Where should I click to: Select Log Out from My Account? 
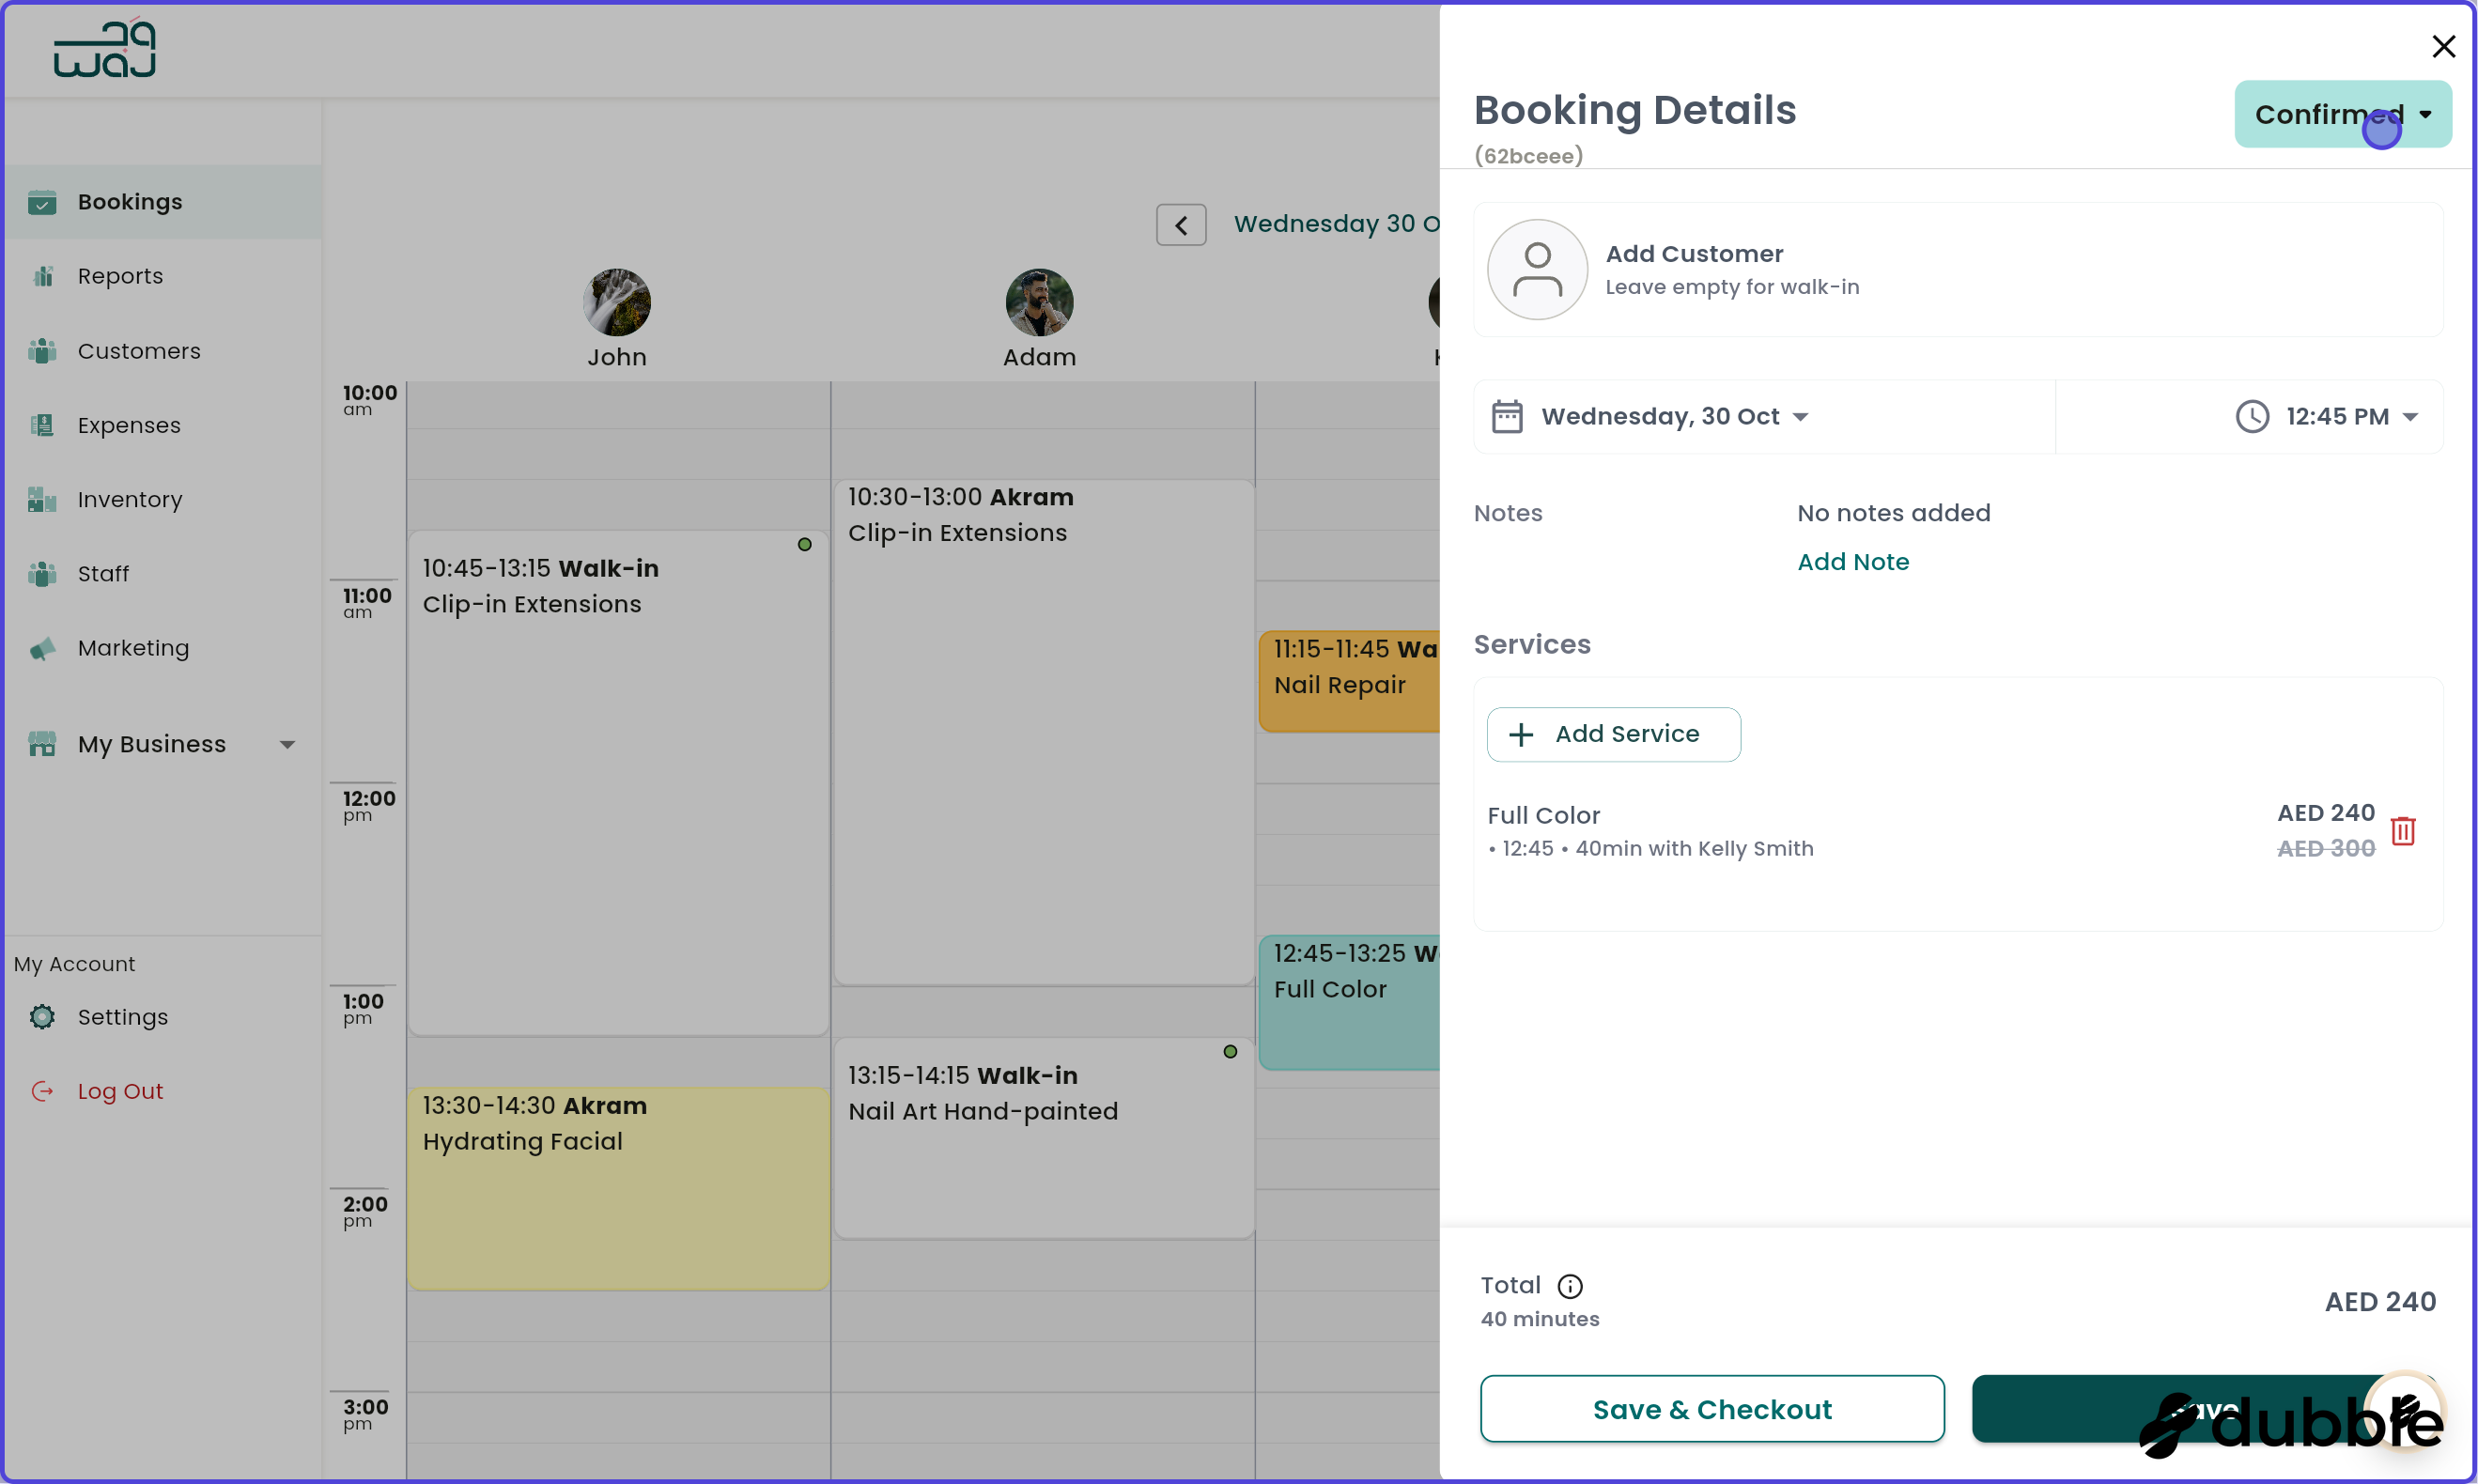coord(120,1091)
